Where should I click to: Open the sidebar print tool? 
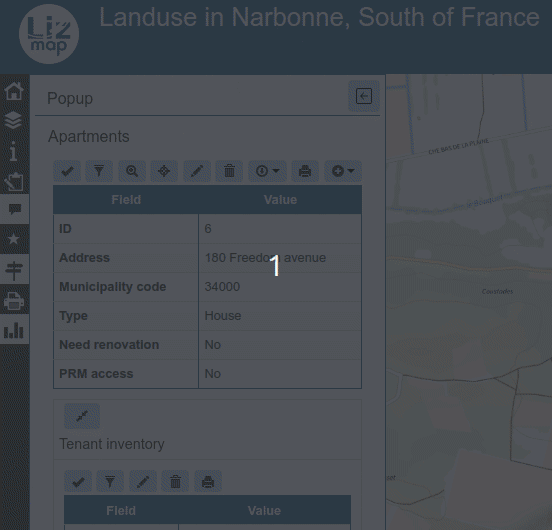(x=14, y=300)
